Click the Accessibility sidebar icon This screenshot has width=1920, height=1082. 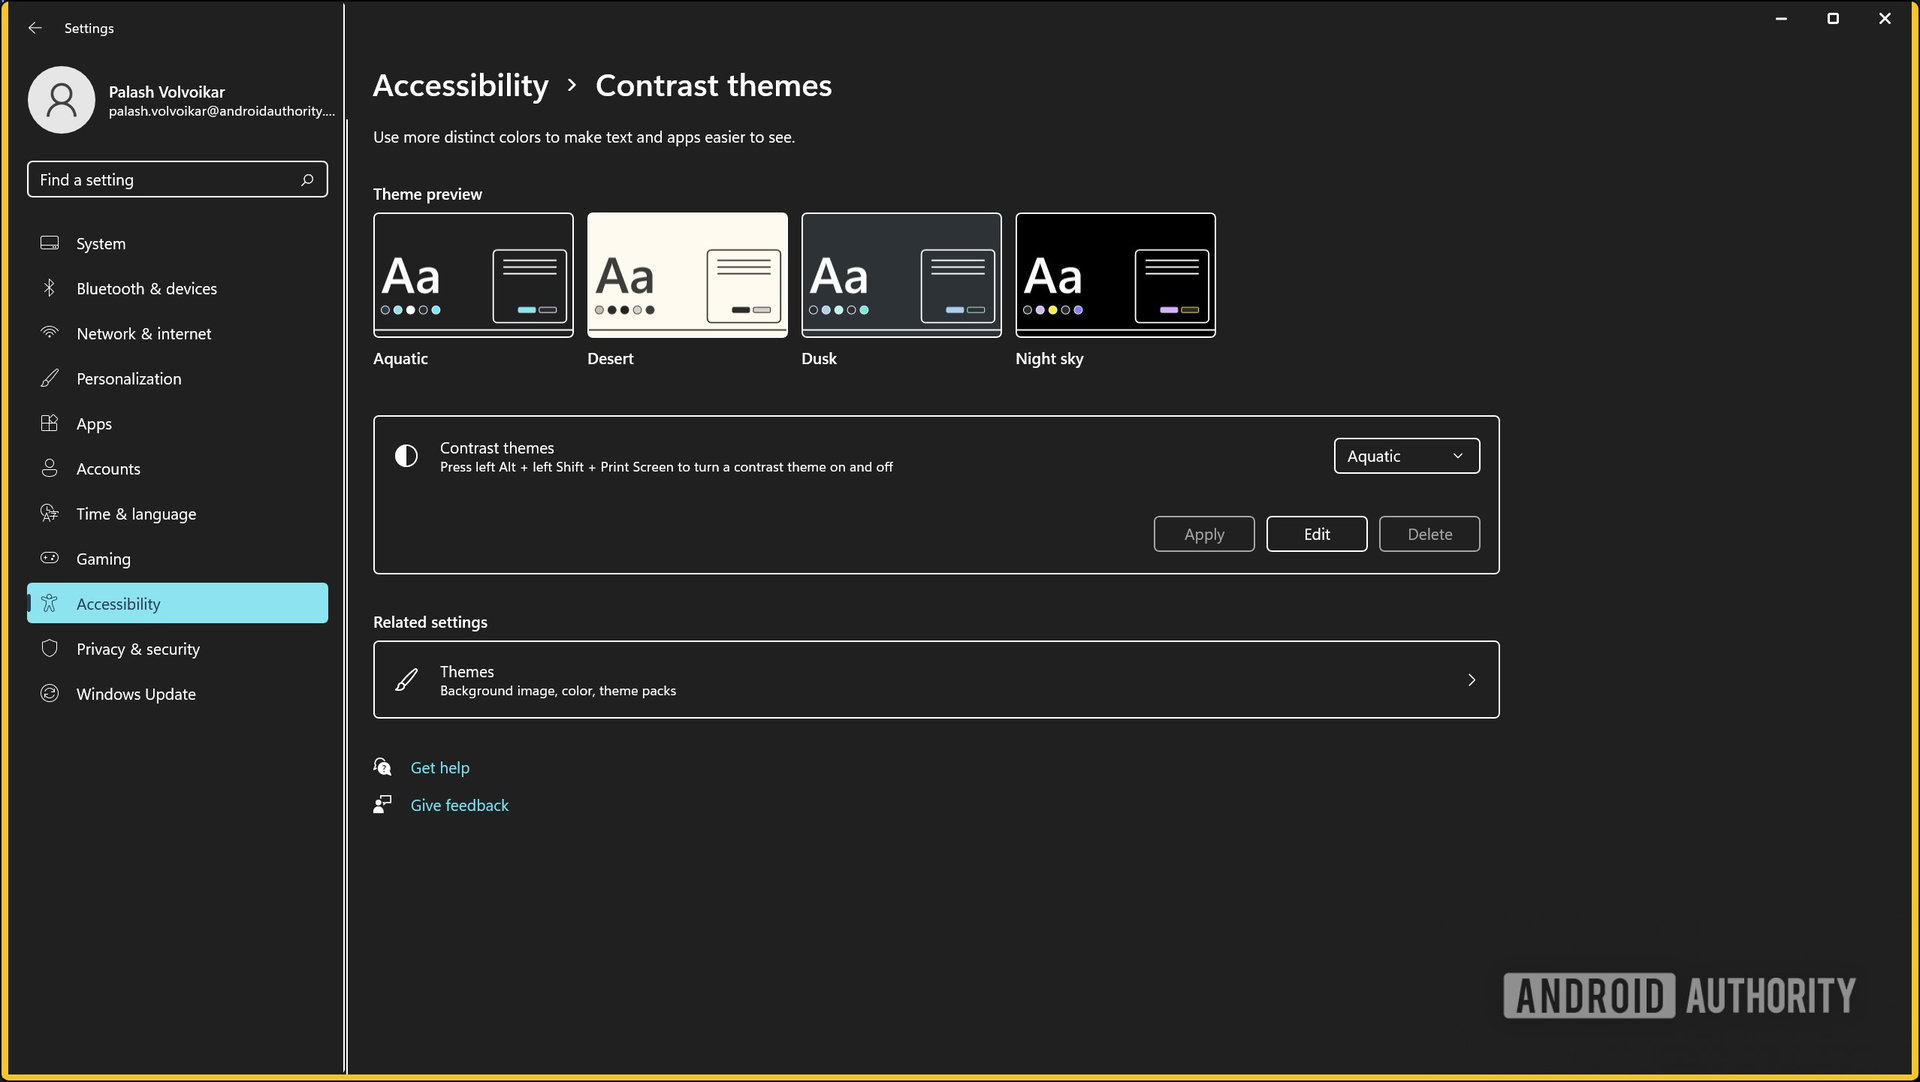[x=47, y=604]
